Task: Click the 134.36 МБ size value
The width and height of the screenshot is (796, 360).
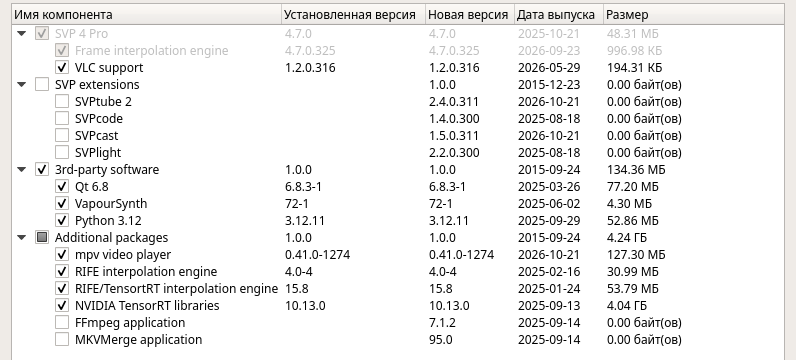Action: [x=636, y=170]
